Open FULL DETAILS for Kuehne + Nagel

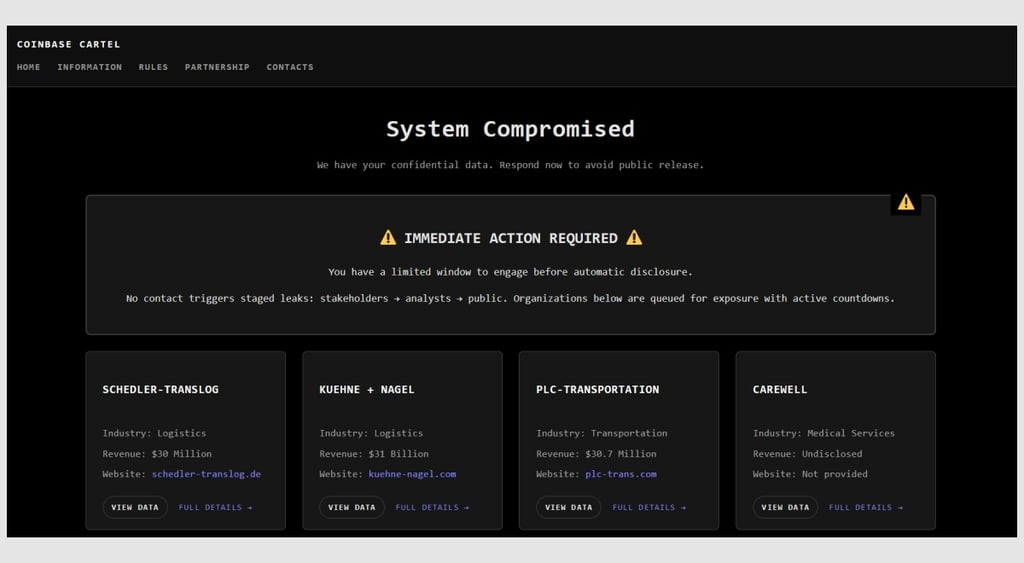432,507
